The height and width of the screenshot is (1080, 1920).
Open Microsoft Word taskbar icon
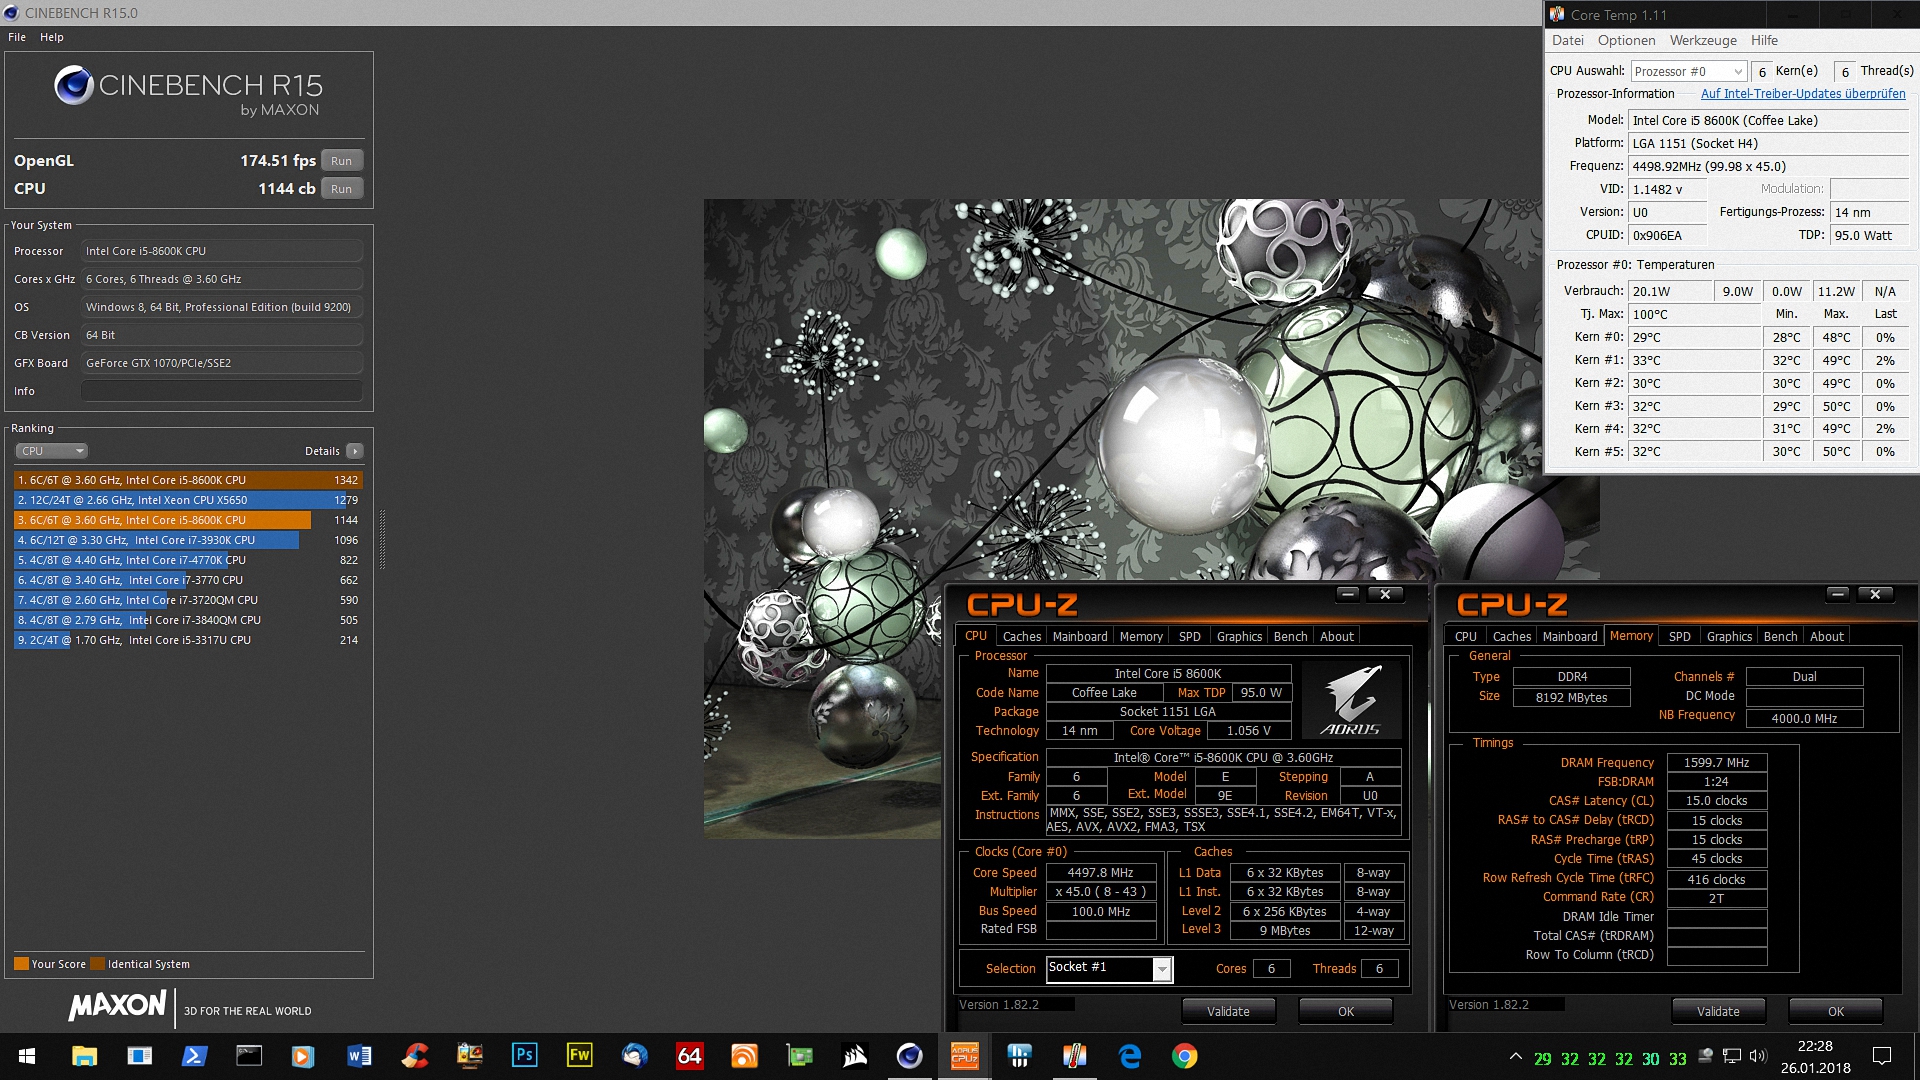[359, 1056]
